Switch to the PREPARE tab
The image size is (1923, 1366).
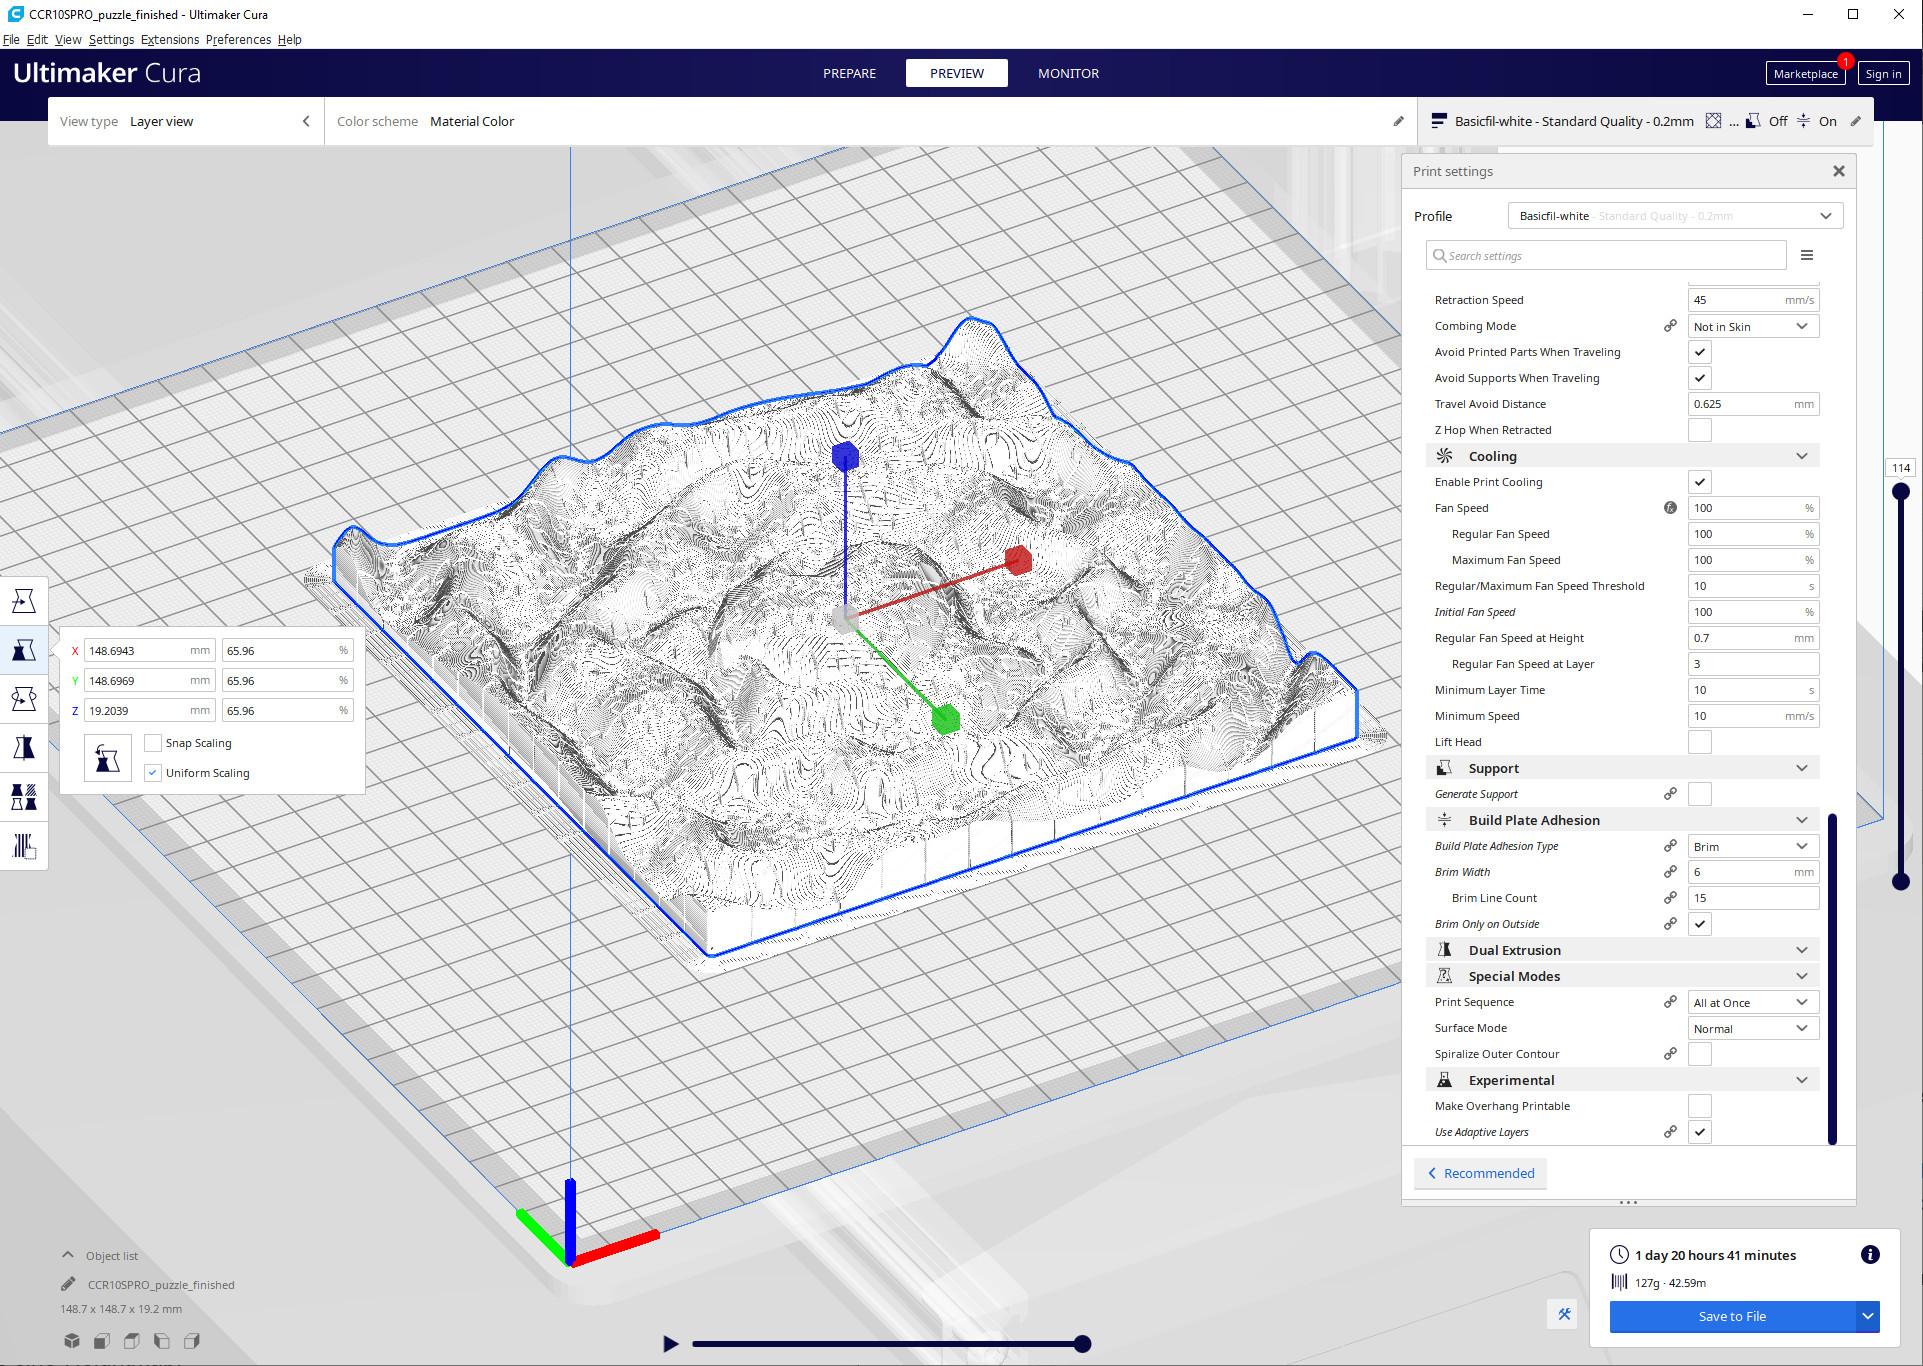pyautogui.click(x=849, y=73)
